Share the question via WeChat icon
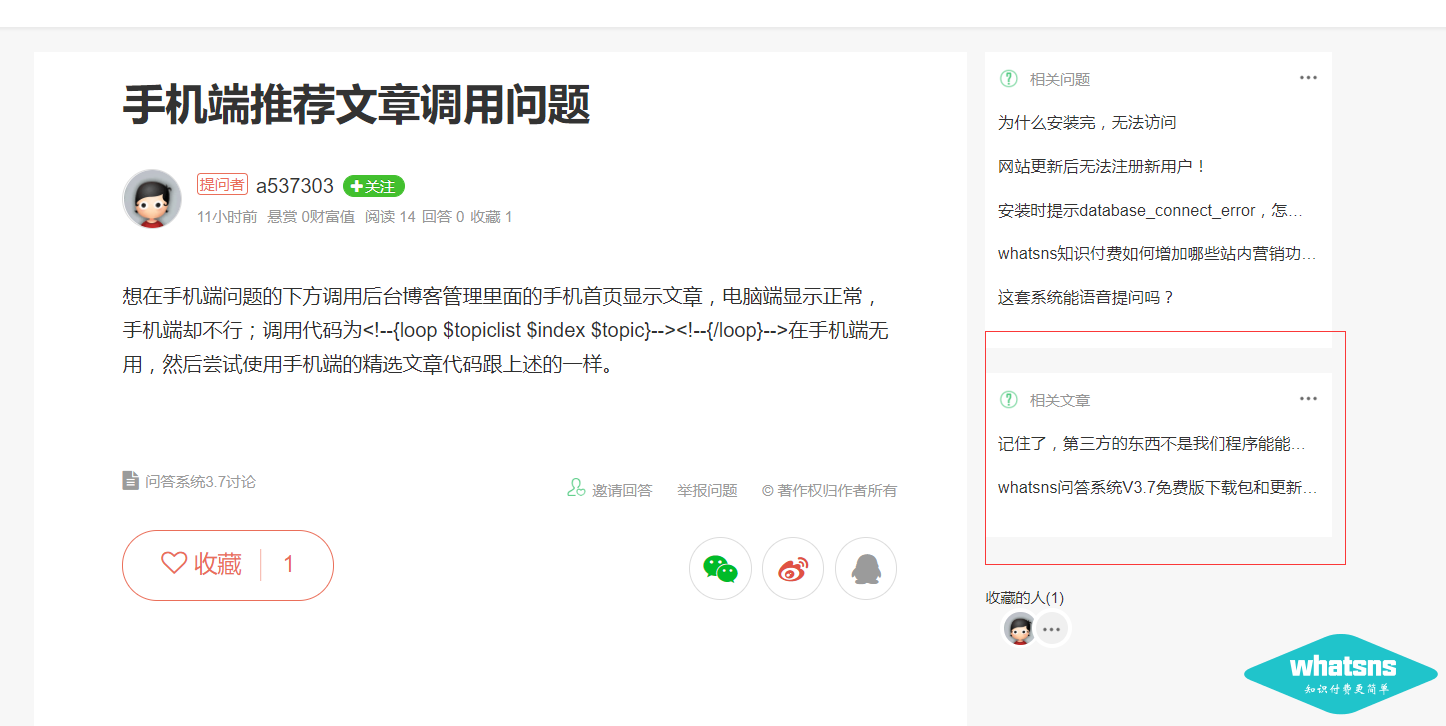The width and height of the screenshot is (1446, 726). pyautogui.click(x=720, y=569)
